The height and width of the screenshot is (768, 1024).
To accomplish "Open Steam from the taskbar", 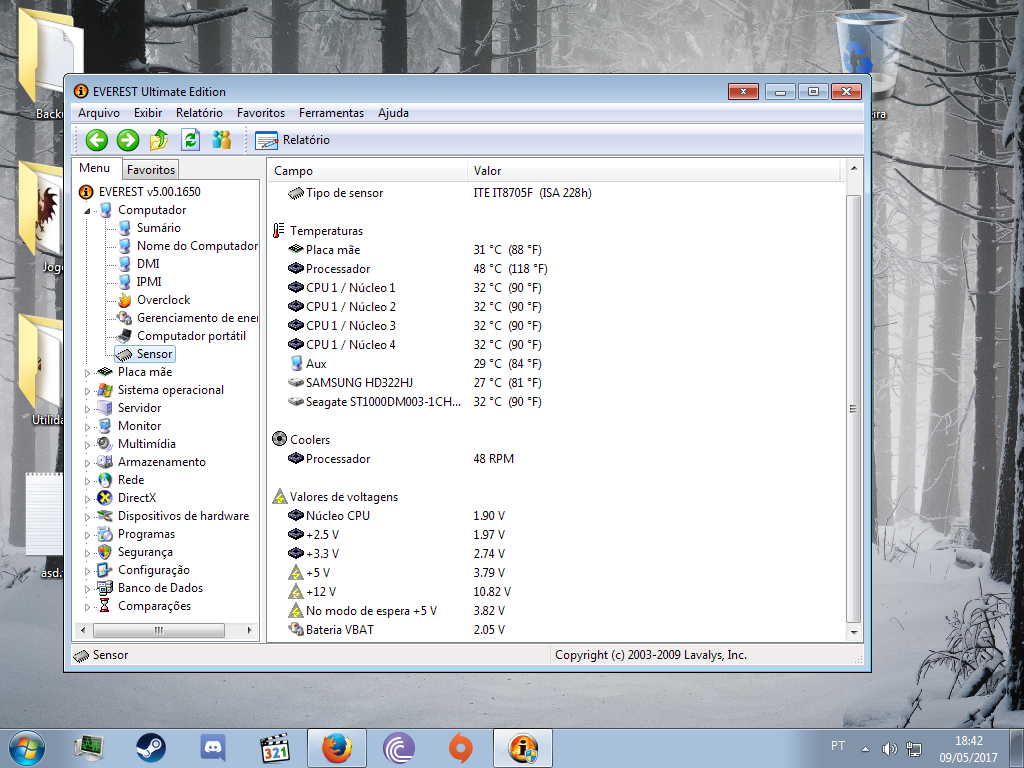I will (x=151, y=748).
